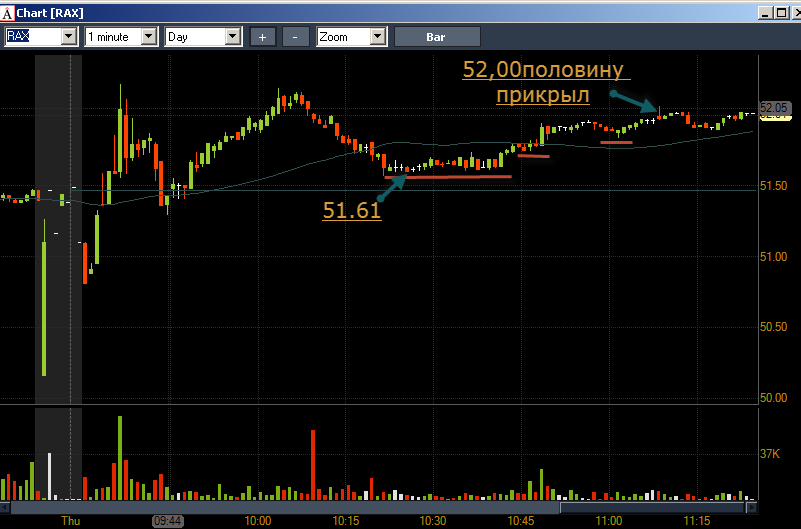
Task: Open the 1 minute interval dropdown
Action: [149, 37]
